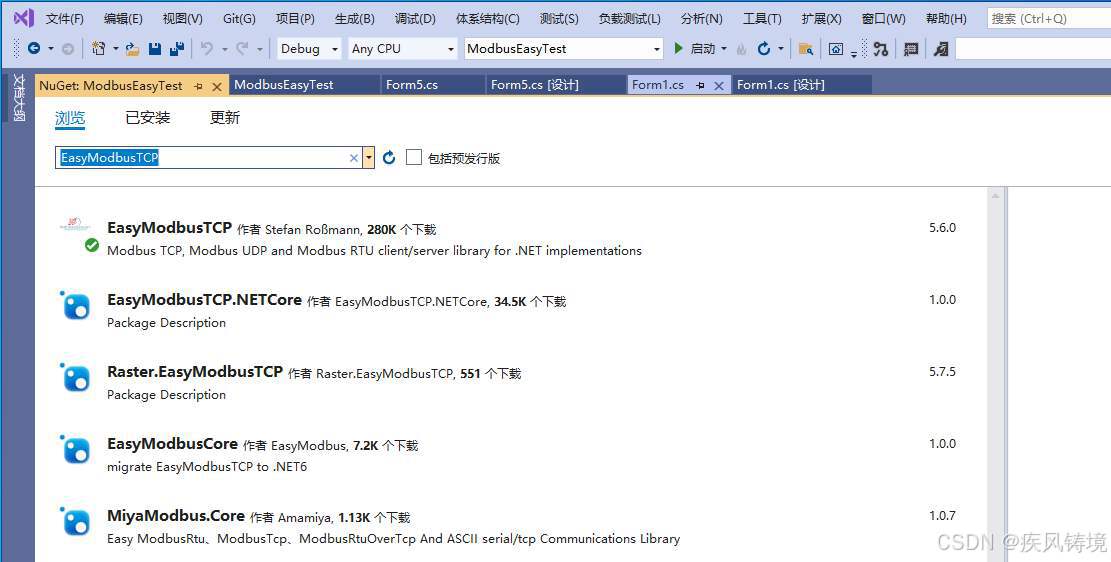Click the open file folder icon
Image resolution: width=1111 pixels, height=562 pixels.
tap(132, 49)
